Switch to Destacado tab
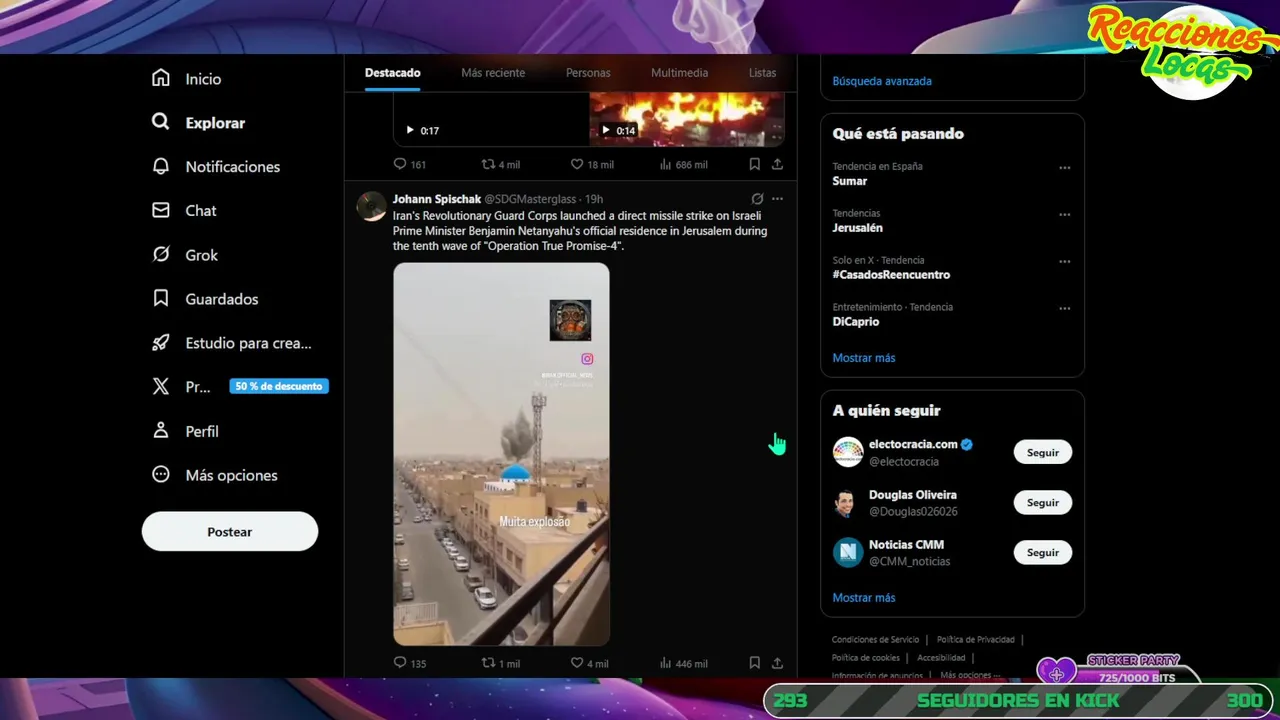1280x720 pixels. tap(392, 73)
